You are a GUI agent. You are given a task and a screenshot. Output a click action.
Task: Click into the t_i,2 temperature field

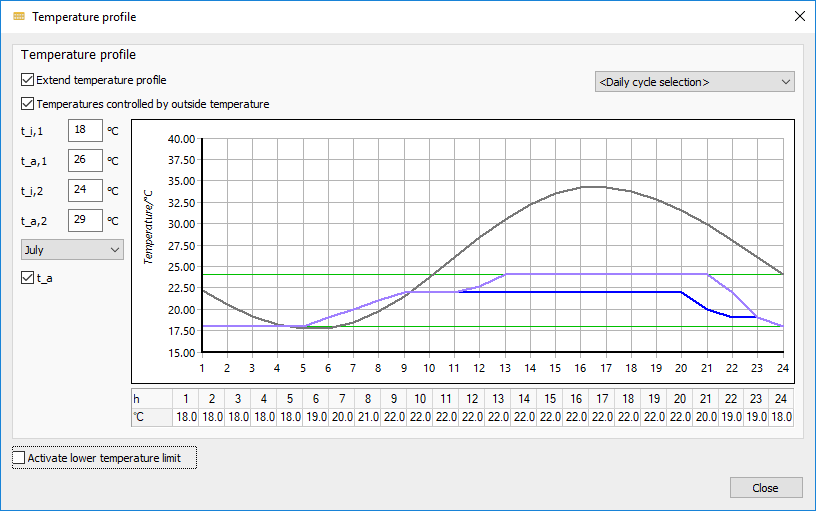[85, 190]
